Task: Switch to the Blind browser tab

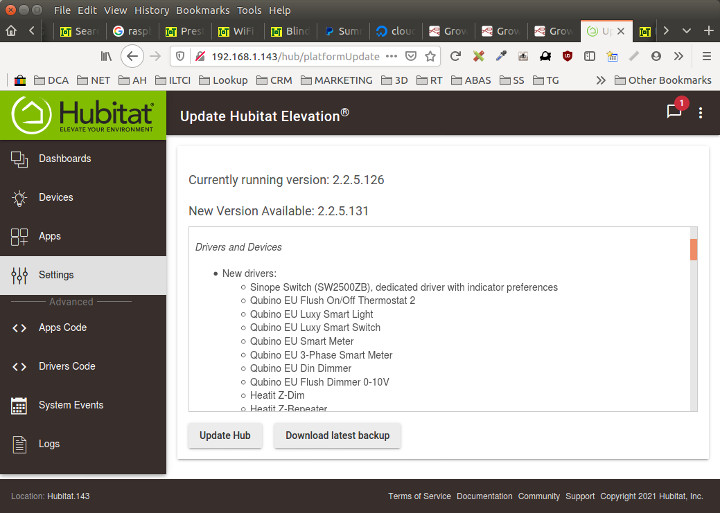Action: click(x=290, y=31)
